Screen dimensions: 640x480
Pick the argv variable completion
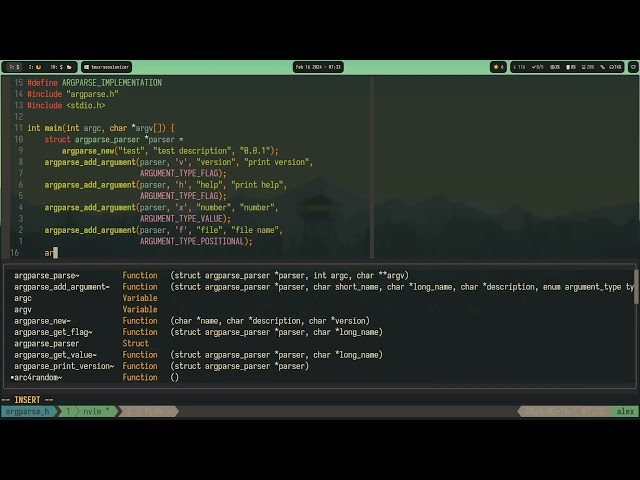tap(23, 309)
